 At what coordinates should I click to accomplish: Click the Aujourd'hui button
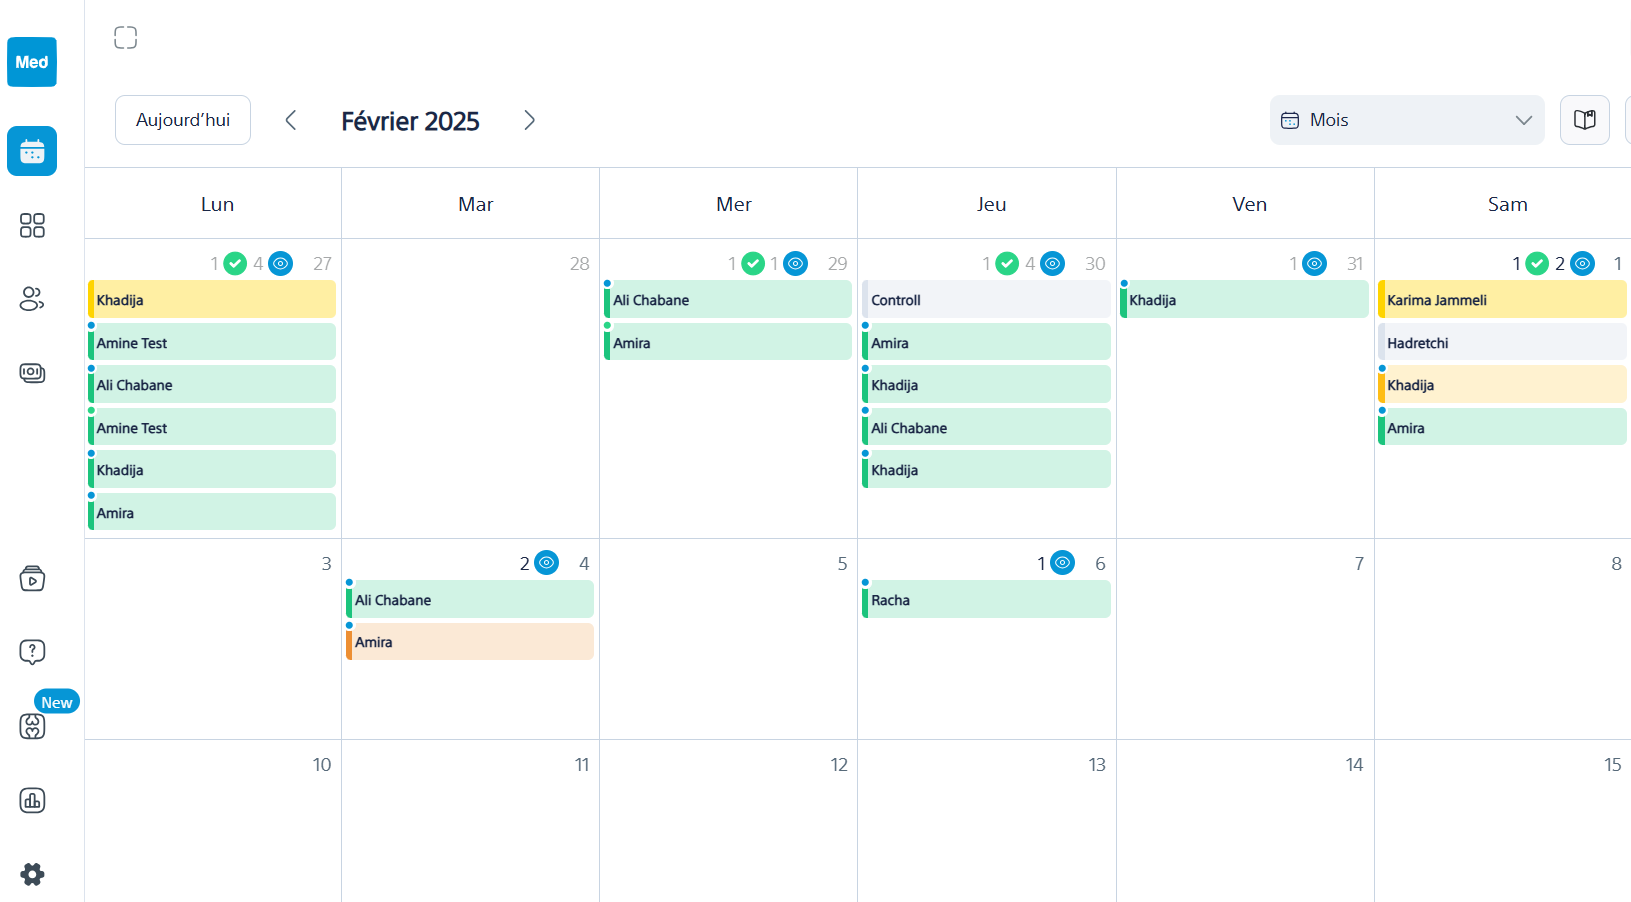pyautogui.click(x=182, y=119)
